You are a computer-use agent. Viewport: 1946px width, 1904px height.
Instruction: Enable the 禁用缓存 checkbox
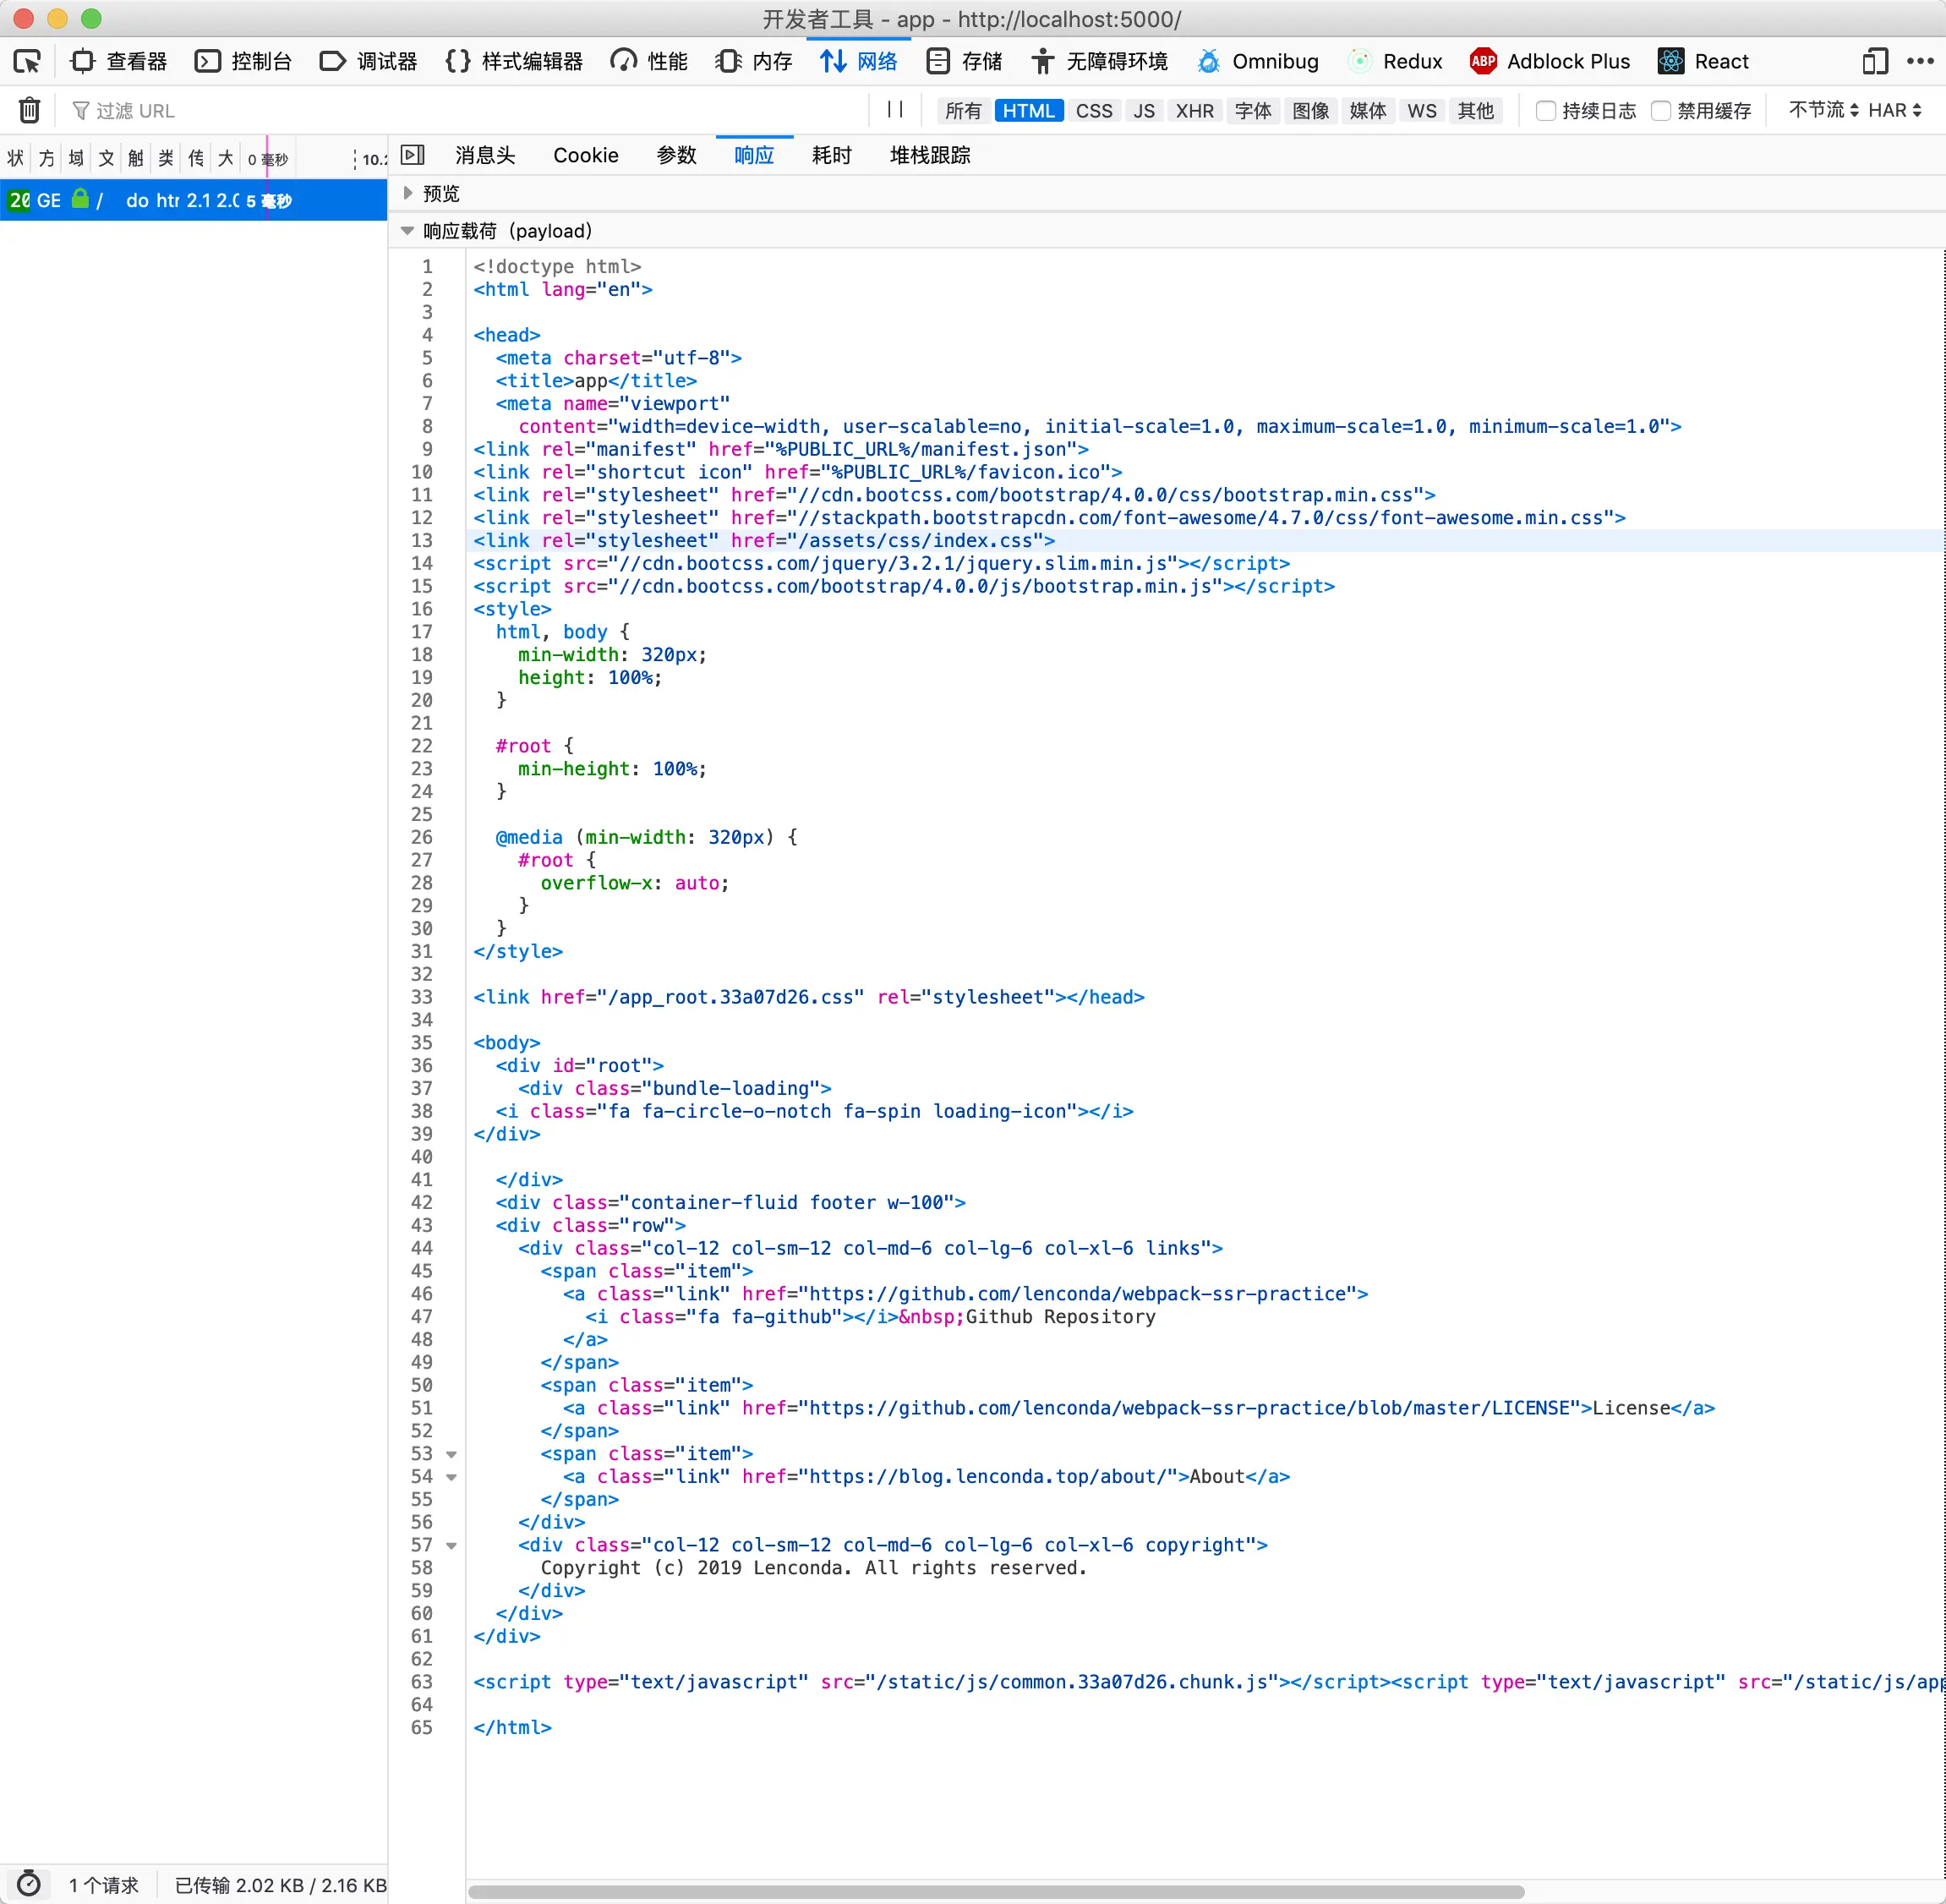coord(1661,111)
